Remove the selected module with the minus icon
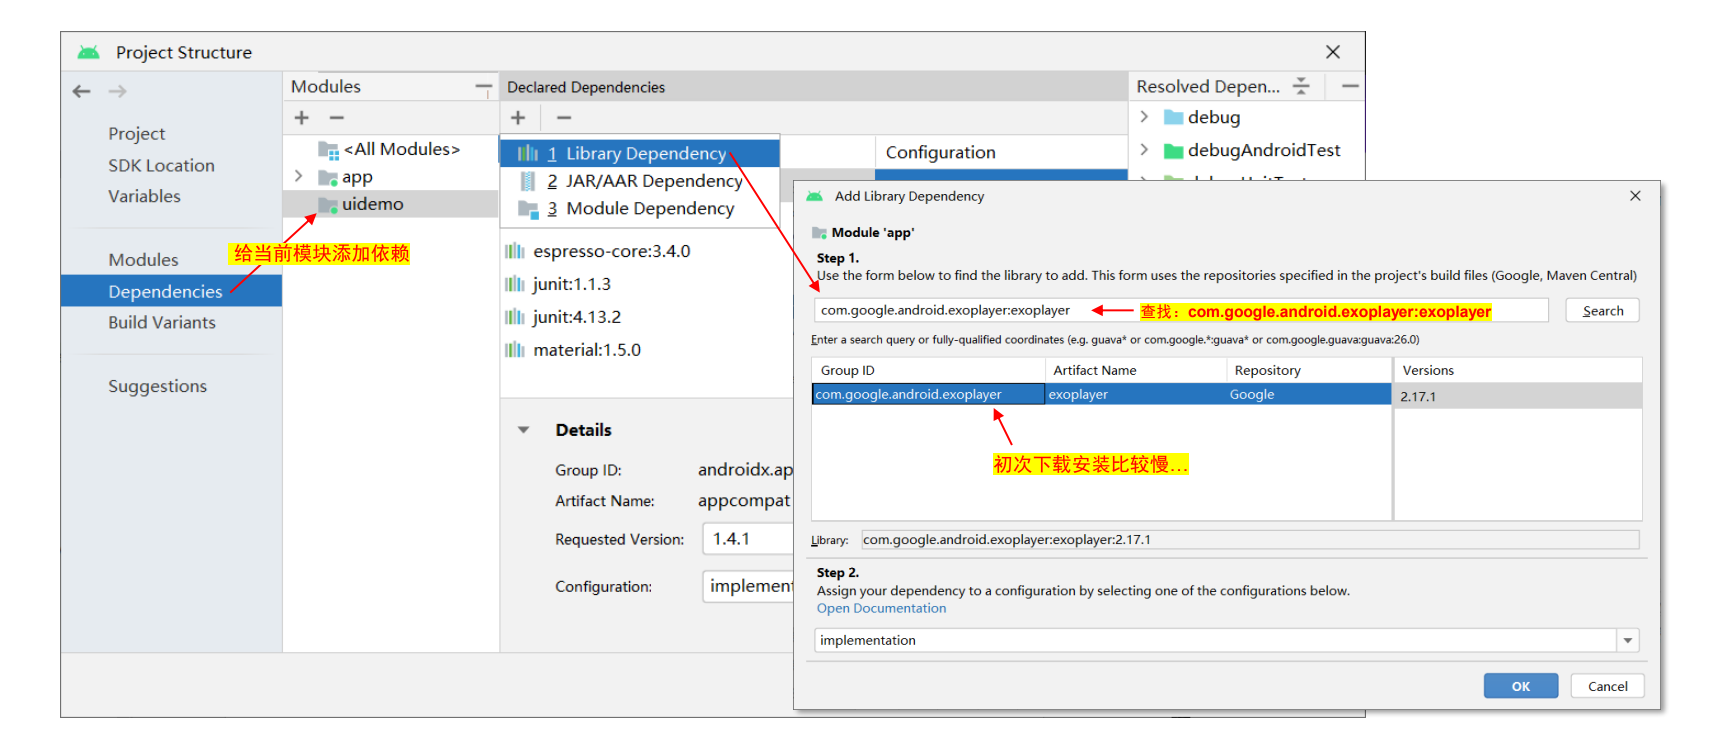The width and height of the screenshot is (1718, 743). click(x=337, y=118)
